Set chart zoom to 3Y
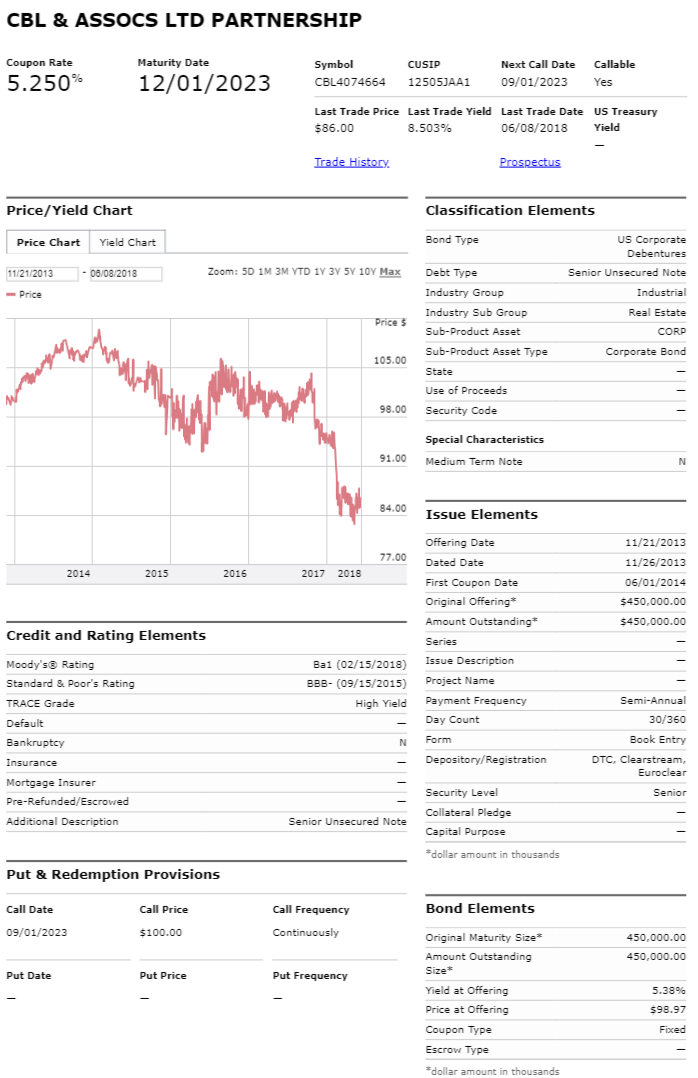Image resolution: width=698 pixels, height=1078 pixels. pyautogui.click(x=334, y=272)
